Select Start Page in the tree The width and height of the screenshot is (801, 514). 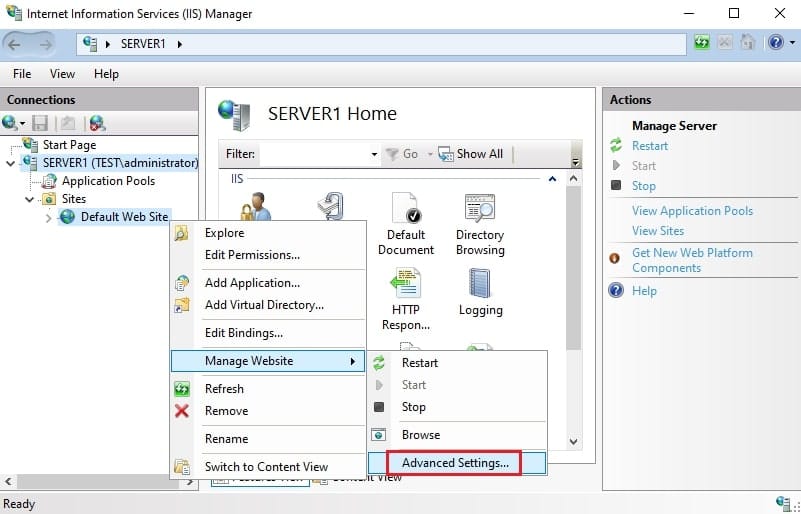click(x=69, y=145)
